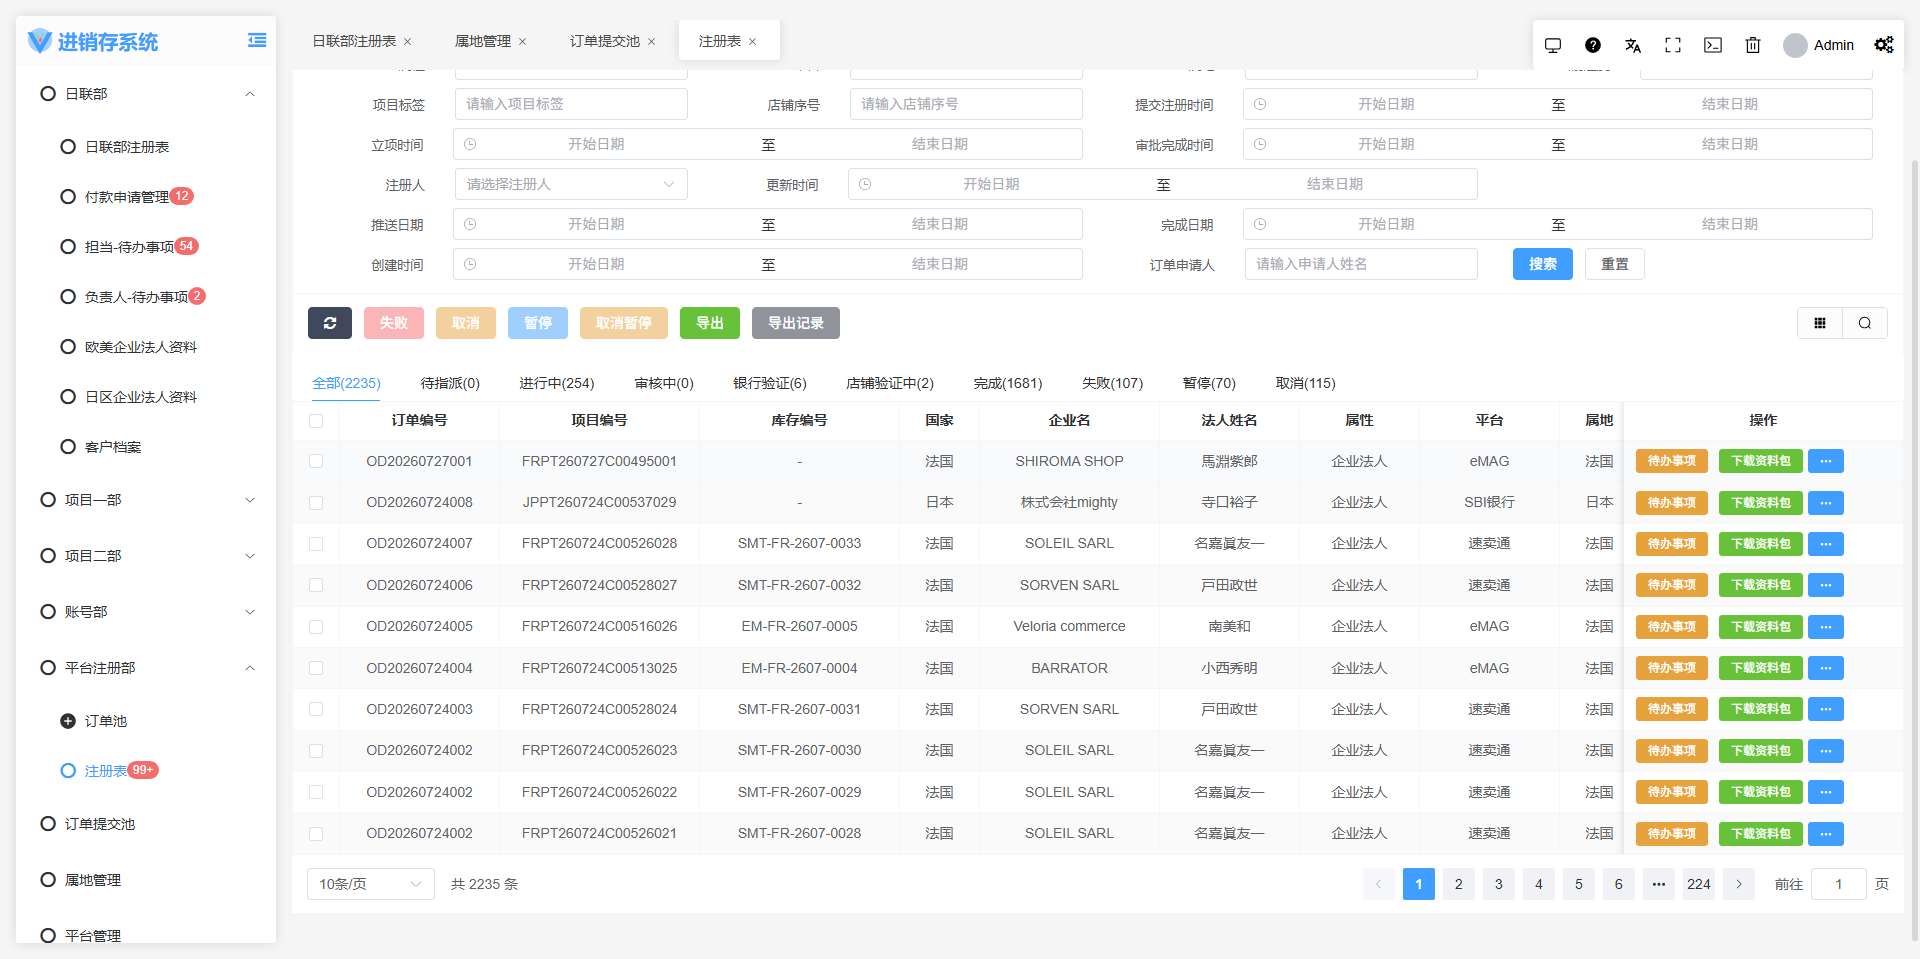Open the 请选择注册人 dropdown
This screenshot has height=959, width=1920.
[x=571, y=184]
